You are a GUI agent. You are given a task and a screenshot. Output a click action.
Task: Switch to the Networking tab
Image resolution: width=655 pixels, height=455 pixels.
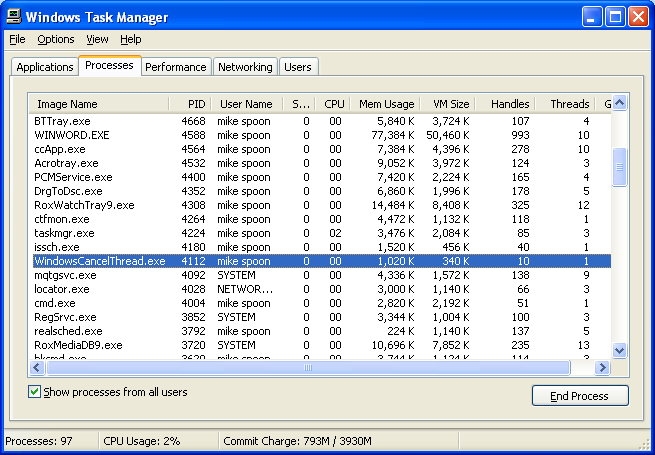[245, 67]
